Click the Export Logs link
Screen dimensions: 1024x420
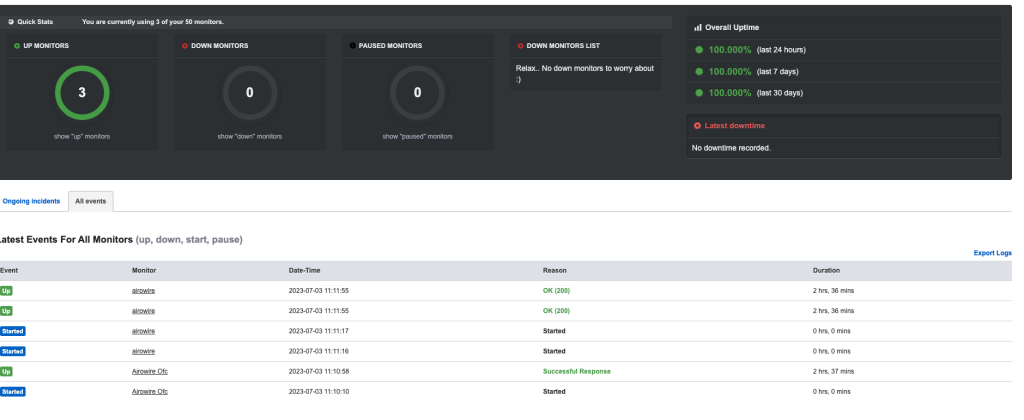click(993, 253)
